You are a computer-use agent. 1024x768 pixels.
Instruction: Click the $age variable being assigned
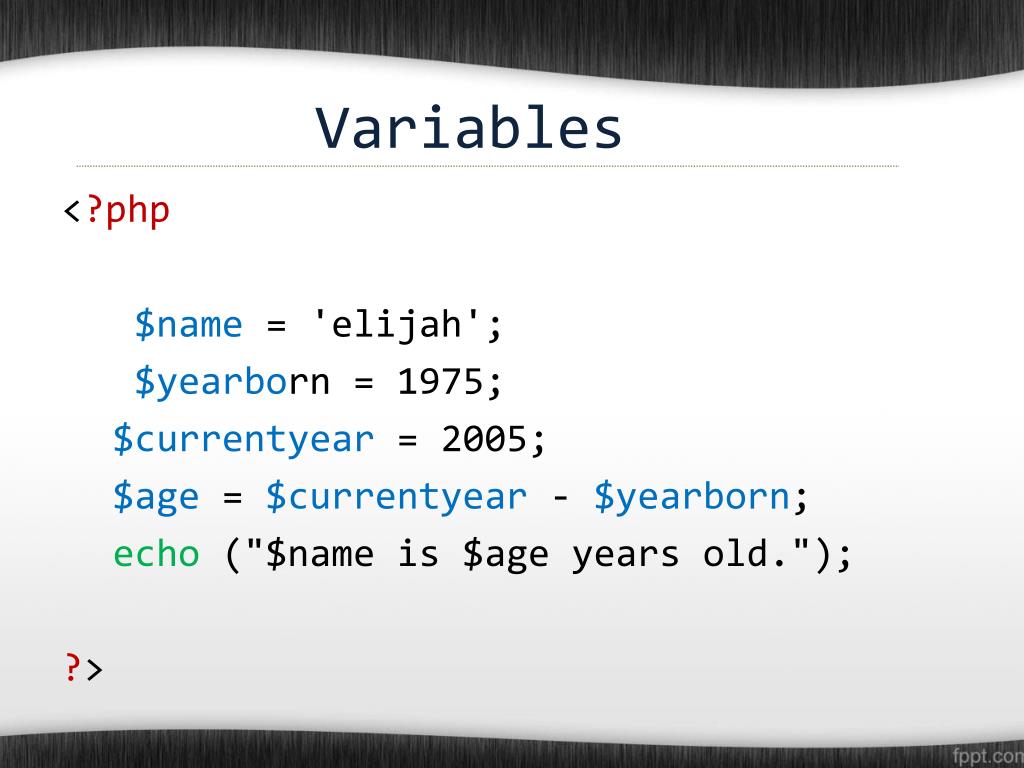(x=155, y=497)
